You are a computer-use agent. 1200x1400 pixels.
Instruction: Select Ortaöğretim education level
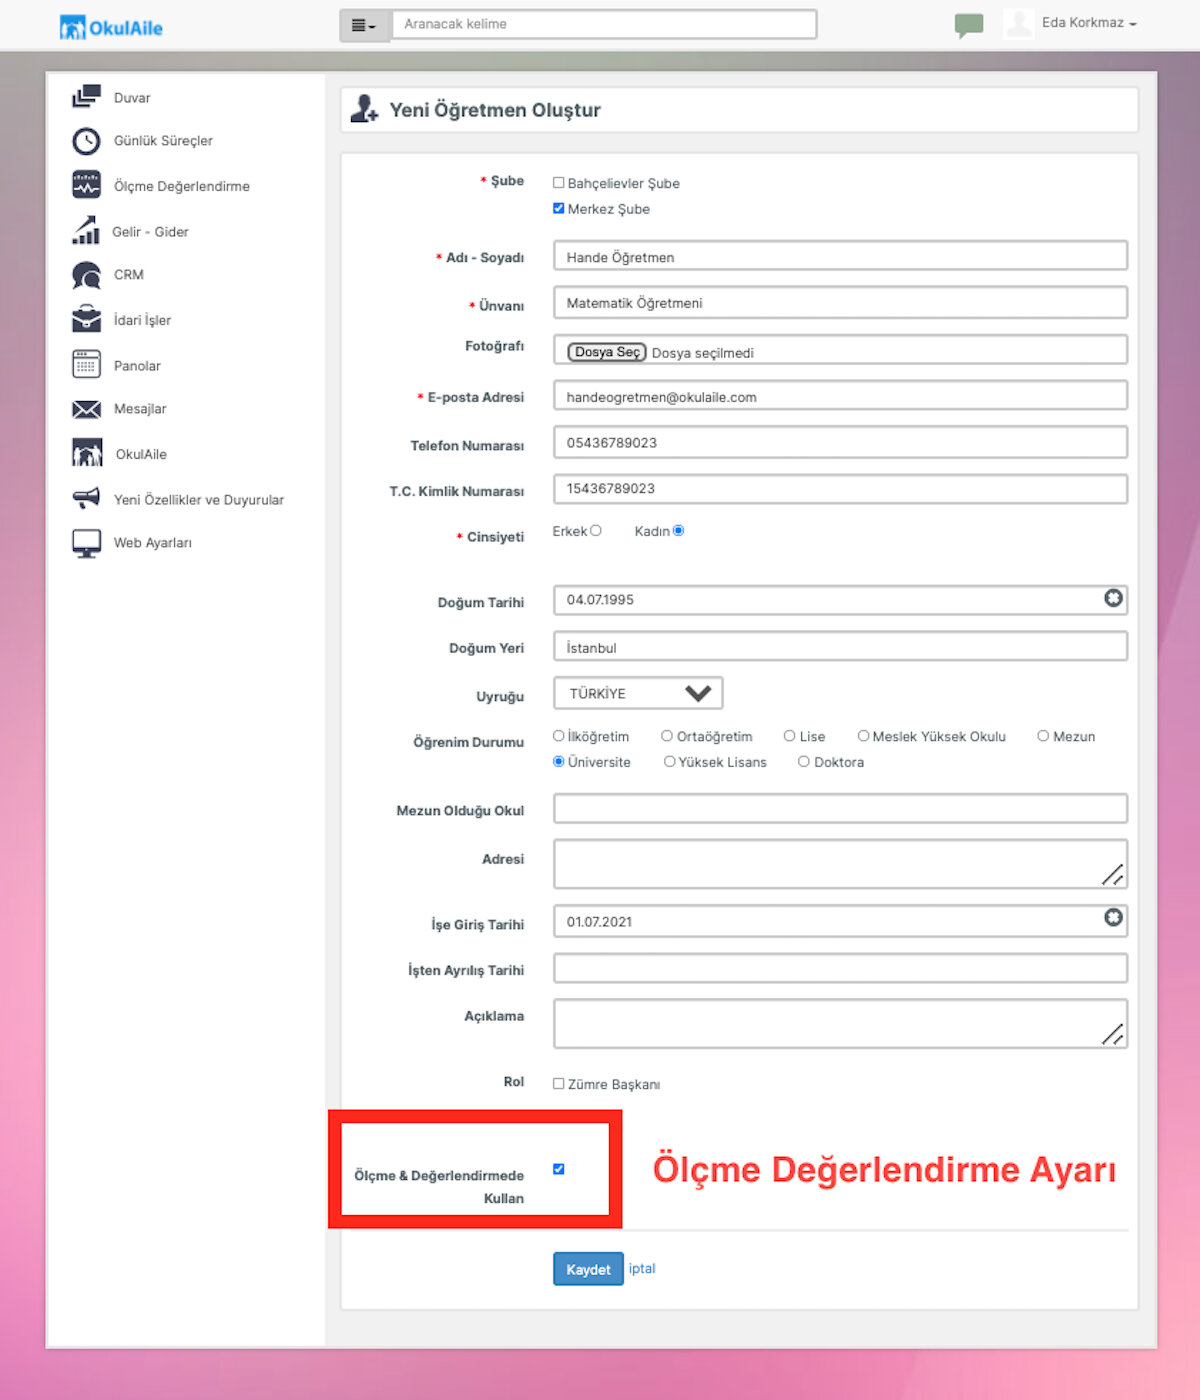click(667, 736)
